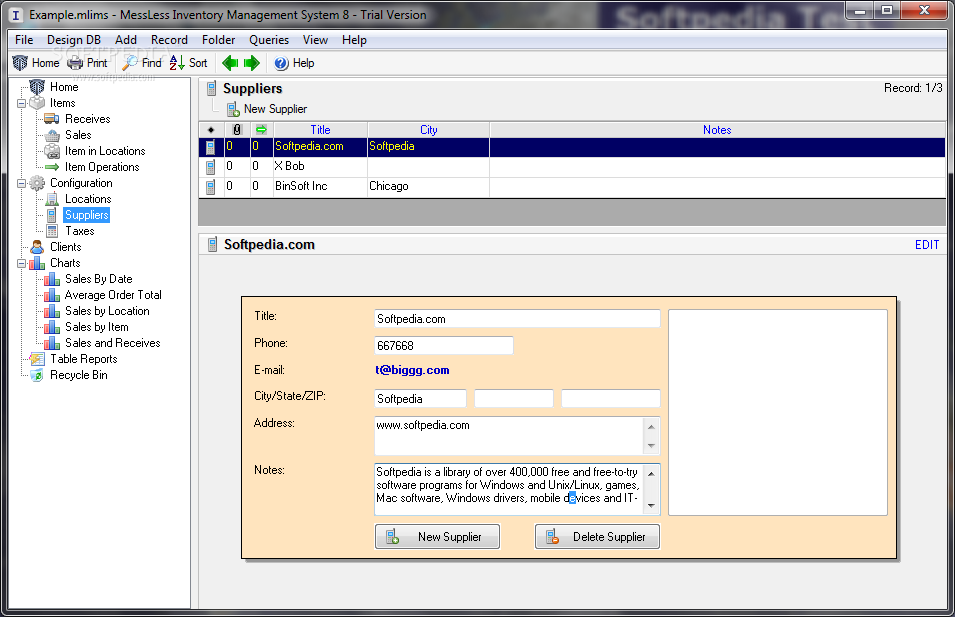Click the green arrow column header
The width and height of the screenshot is (955, 617).
pyautogui.click(x=261, y=130)
